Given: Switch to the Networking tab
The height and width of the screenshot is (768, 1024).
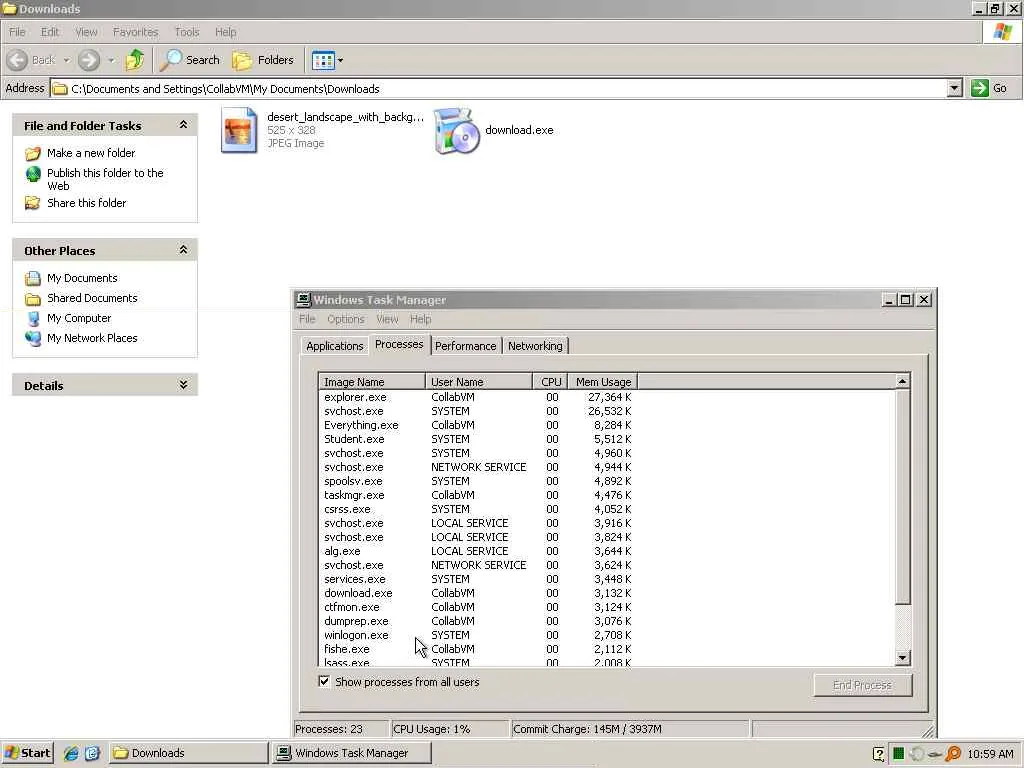Looking at the screenshot, I should (x=535, y=346).
